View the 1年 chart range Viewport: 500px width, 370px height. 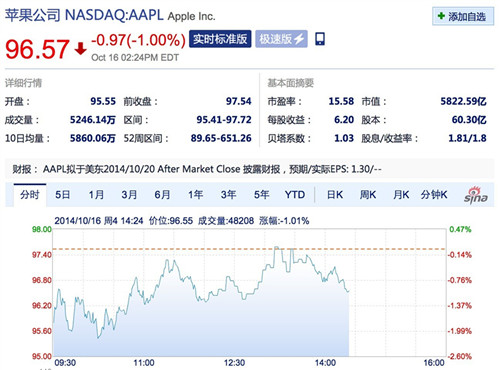195,195
